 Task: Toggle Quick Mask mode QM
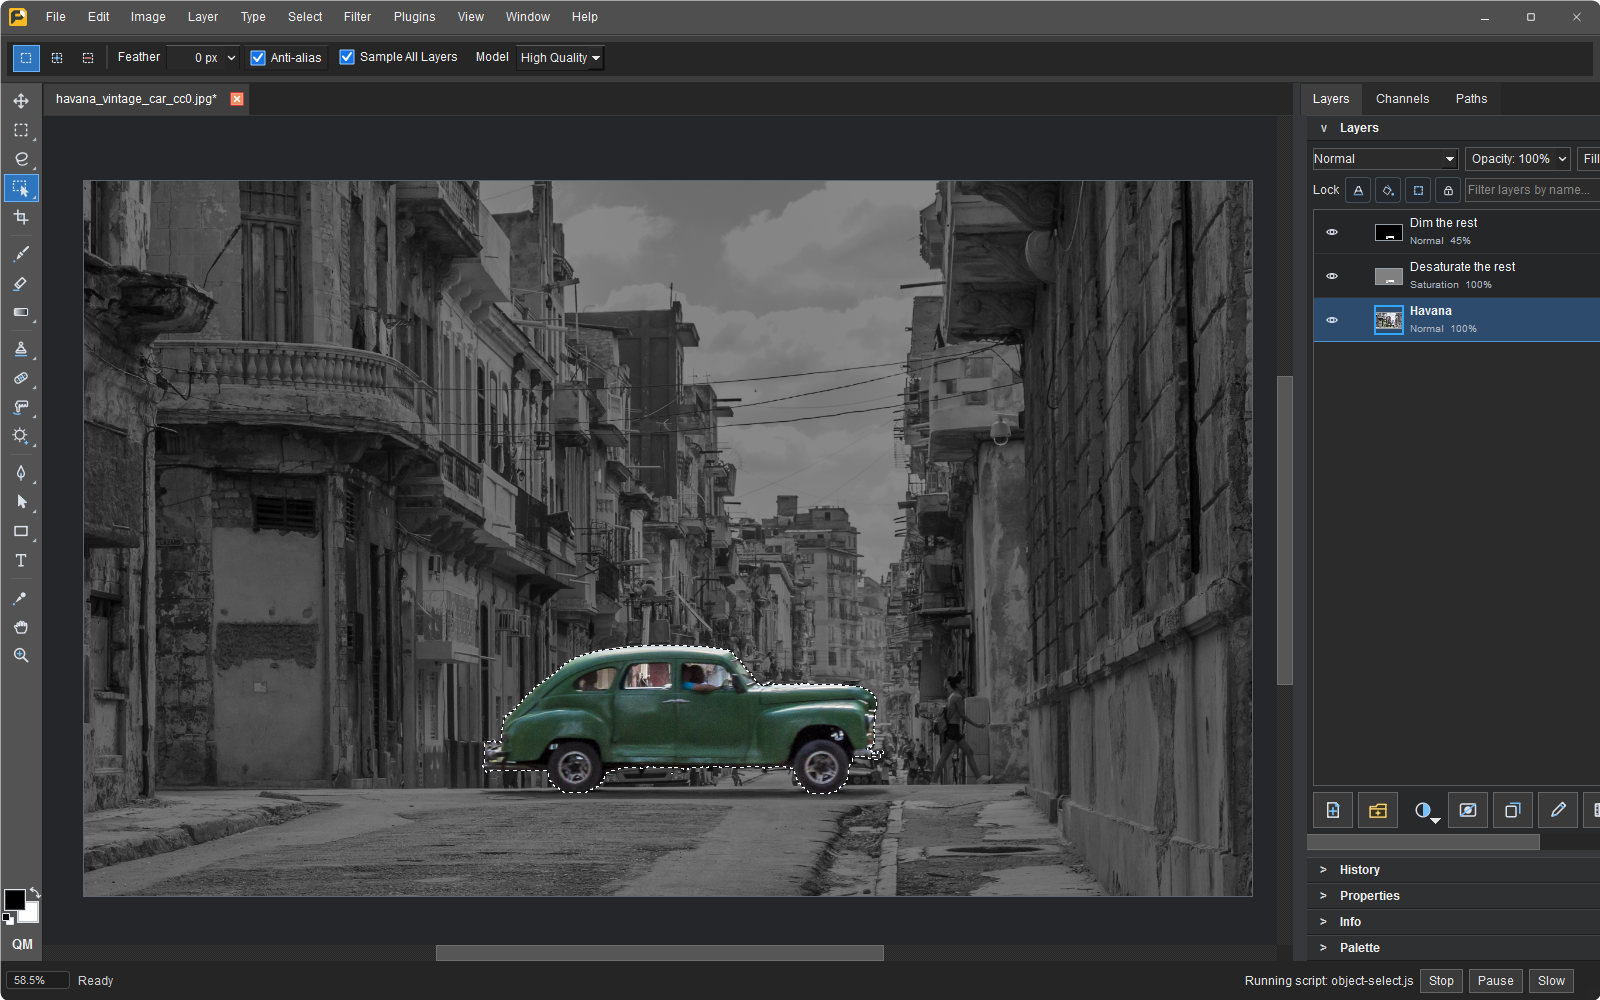point(22,944)
